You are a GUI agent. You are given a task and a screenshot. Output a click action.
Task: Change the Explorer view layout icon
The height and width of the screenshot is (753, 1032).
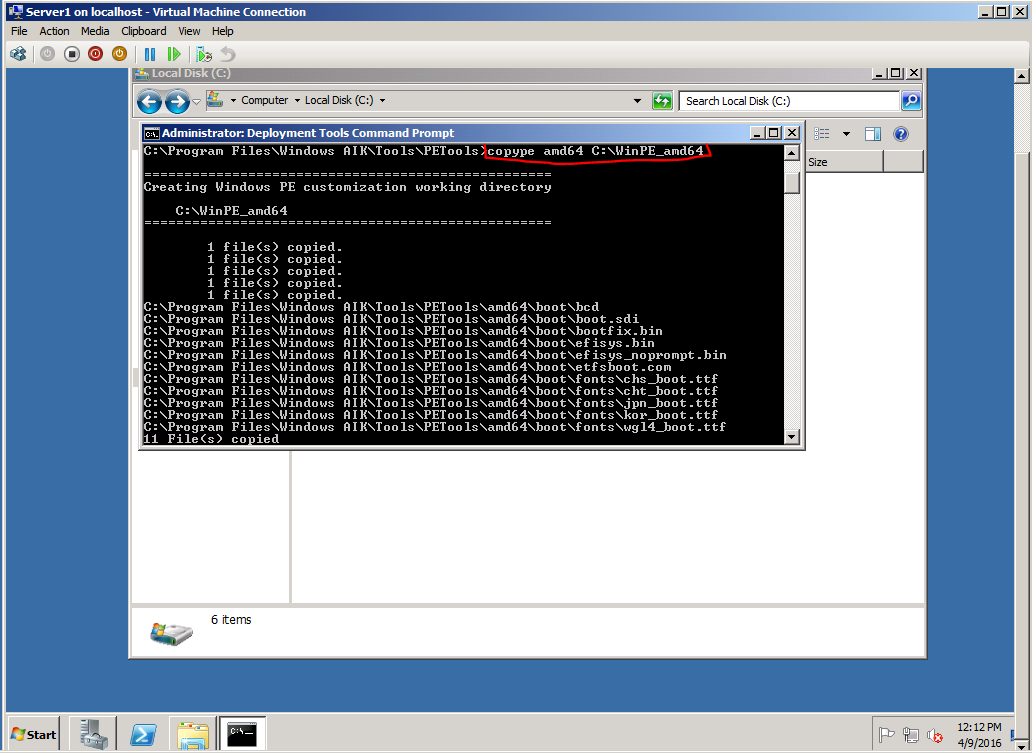point(822,134)
